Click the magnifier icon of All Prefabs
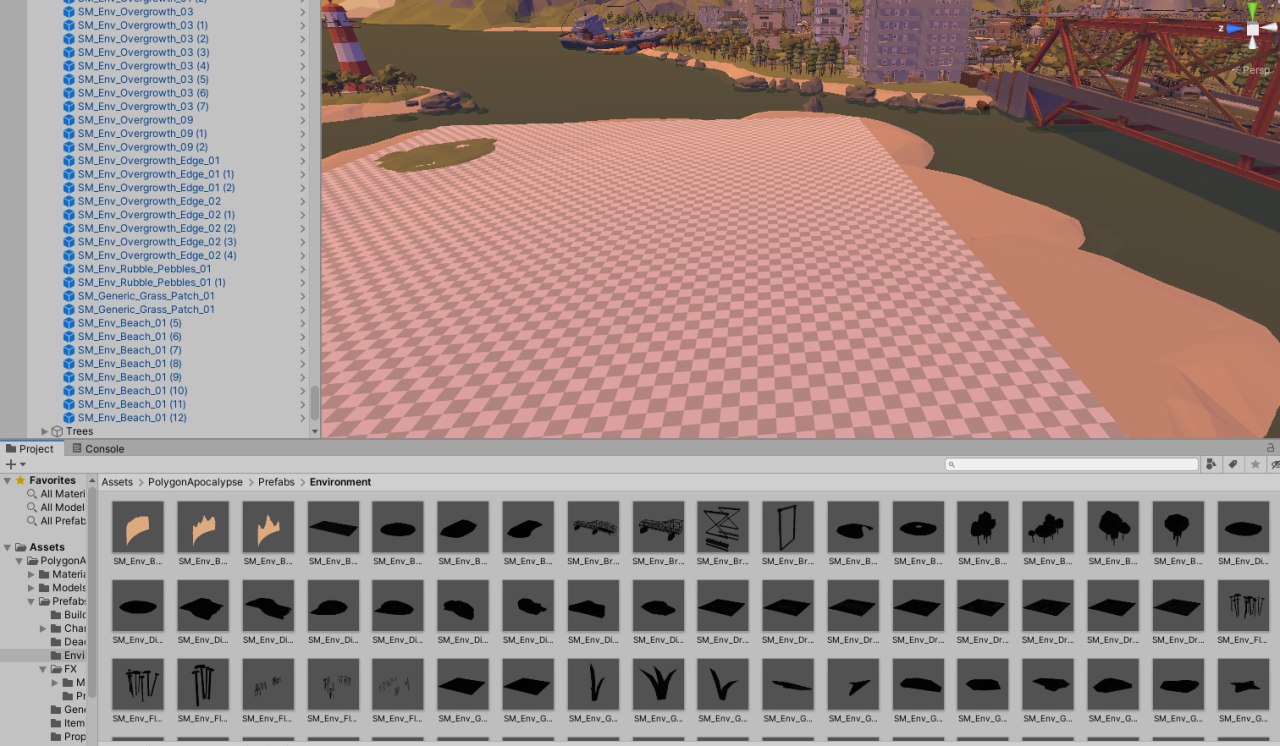Screen dimensions: 1280x746 click(32, 521)
